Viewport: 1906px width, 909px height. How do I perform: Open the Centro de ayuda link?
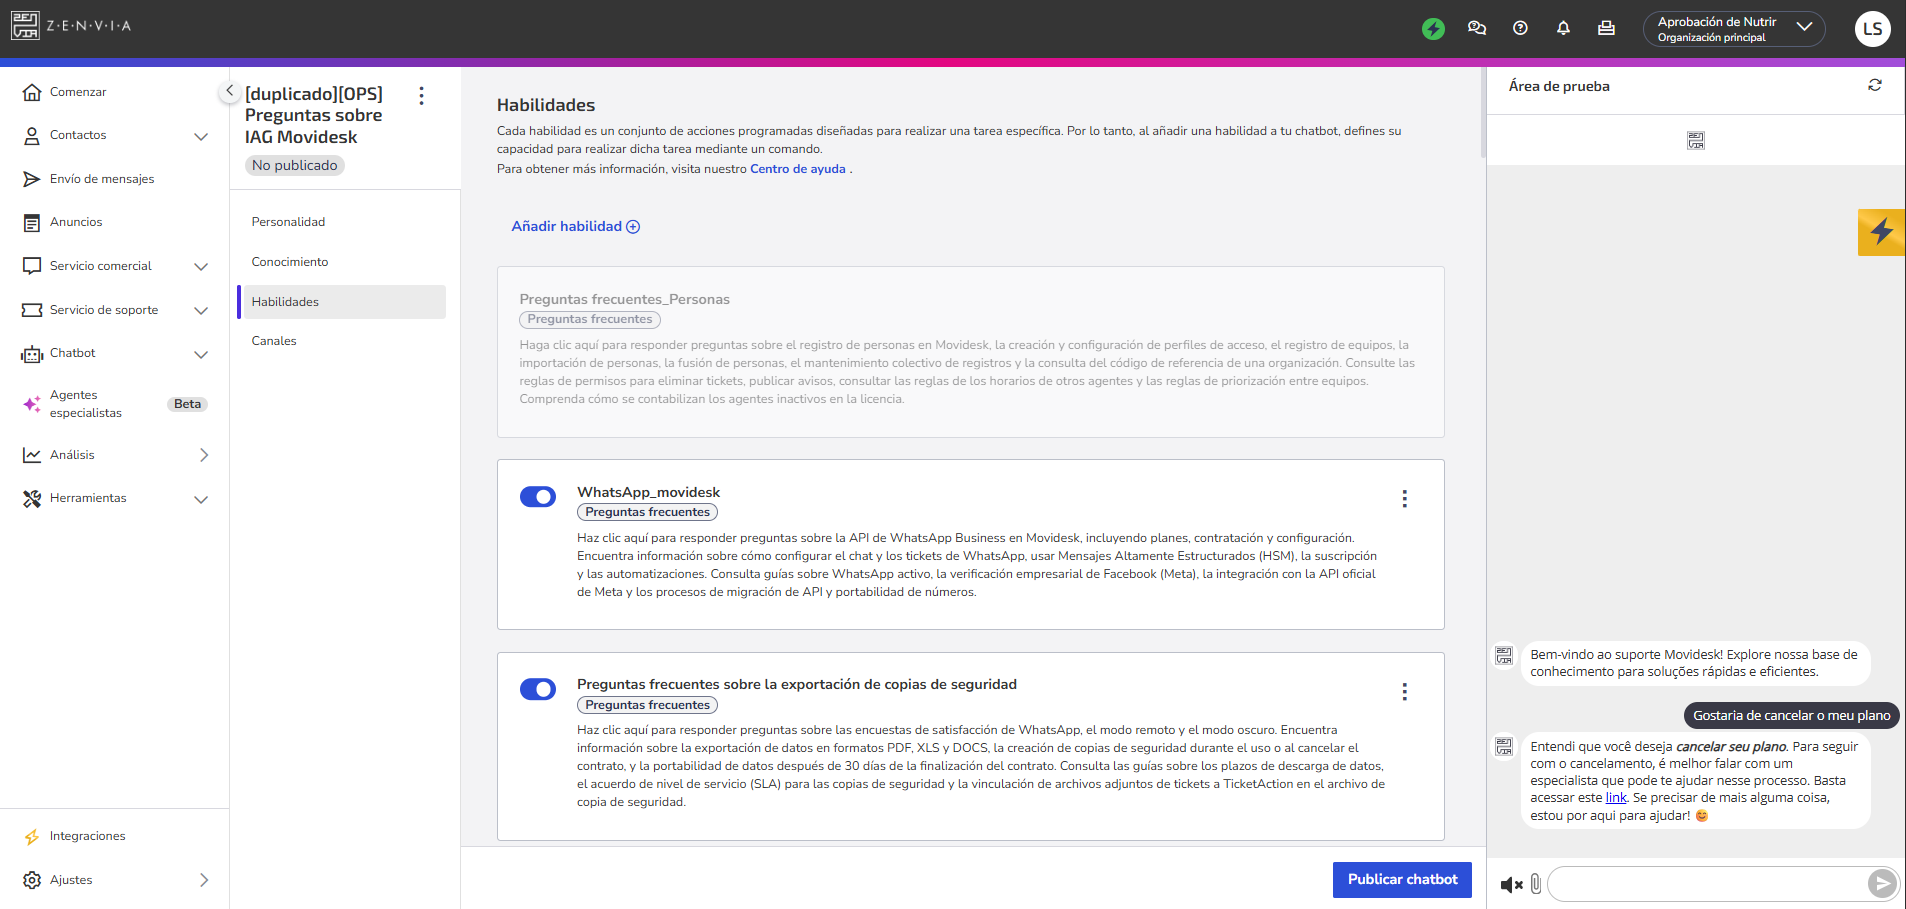click(798, 169)
